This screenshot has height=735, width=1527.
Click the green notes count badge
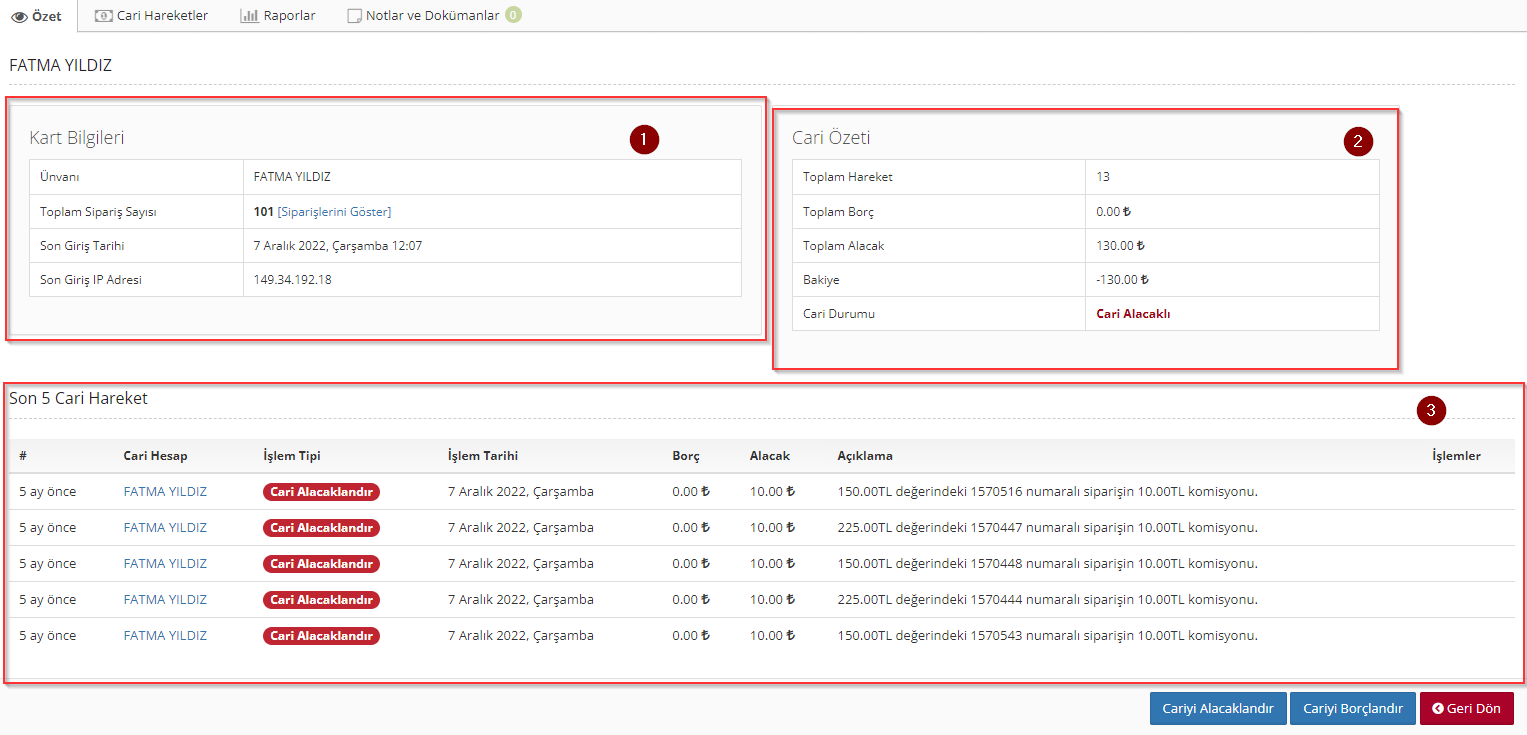513,15
